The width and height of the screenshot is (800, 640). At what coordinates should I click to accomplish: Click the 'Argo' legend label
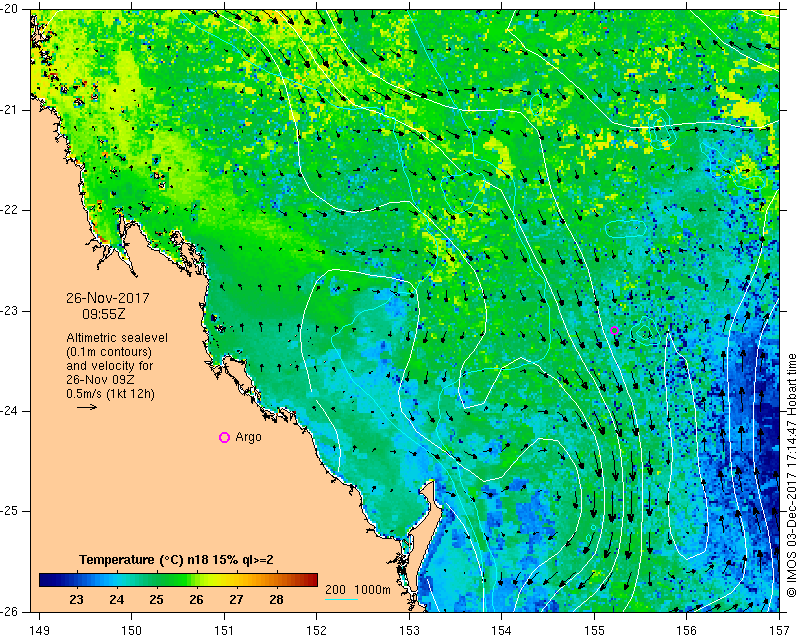pos(248,437)
